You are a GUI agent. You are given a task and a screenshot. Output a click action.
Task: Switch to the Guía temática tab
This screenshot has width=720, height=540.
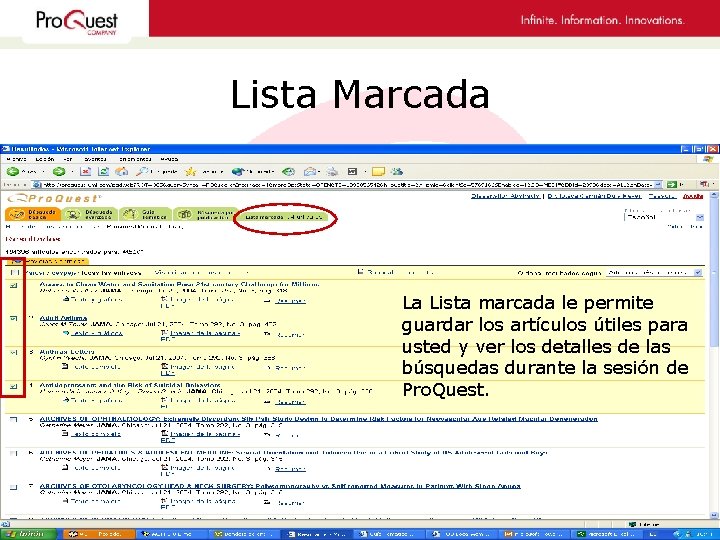[x=146, y=214]
